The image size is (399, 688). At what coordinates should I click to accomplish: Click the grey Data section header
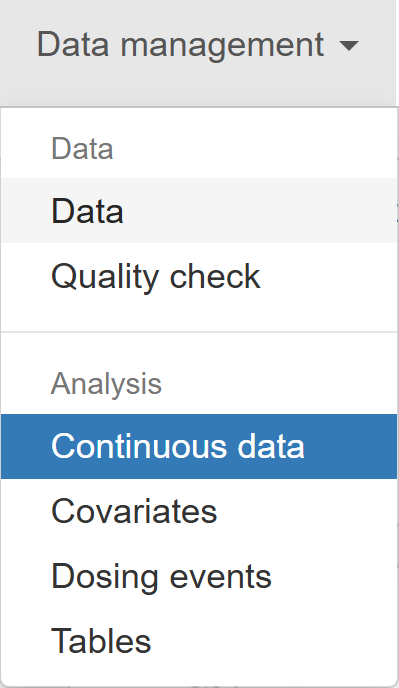[82, 149]
